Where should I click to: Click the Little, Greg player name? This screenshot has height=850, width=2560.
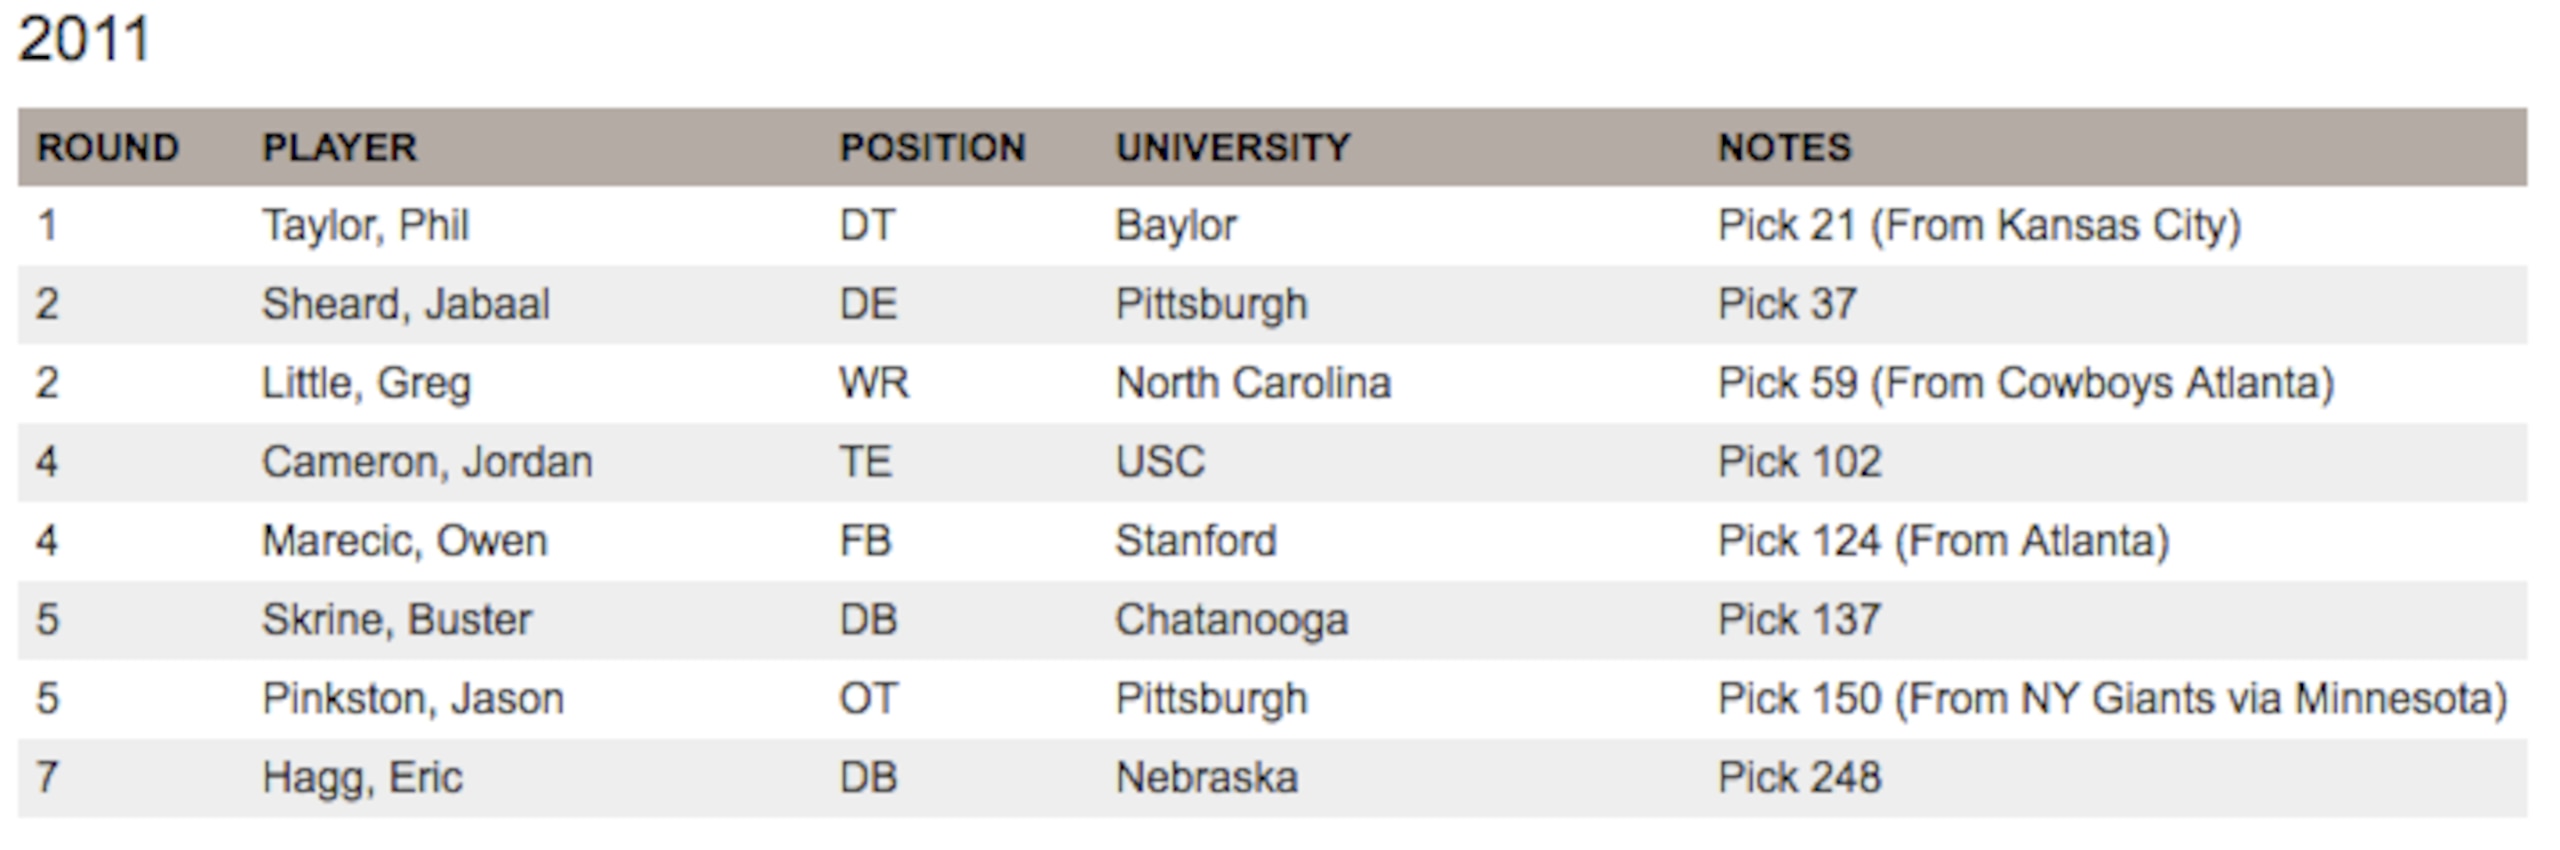point(365,383)
